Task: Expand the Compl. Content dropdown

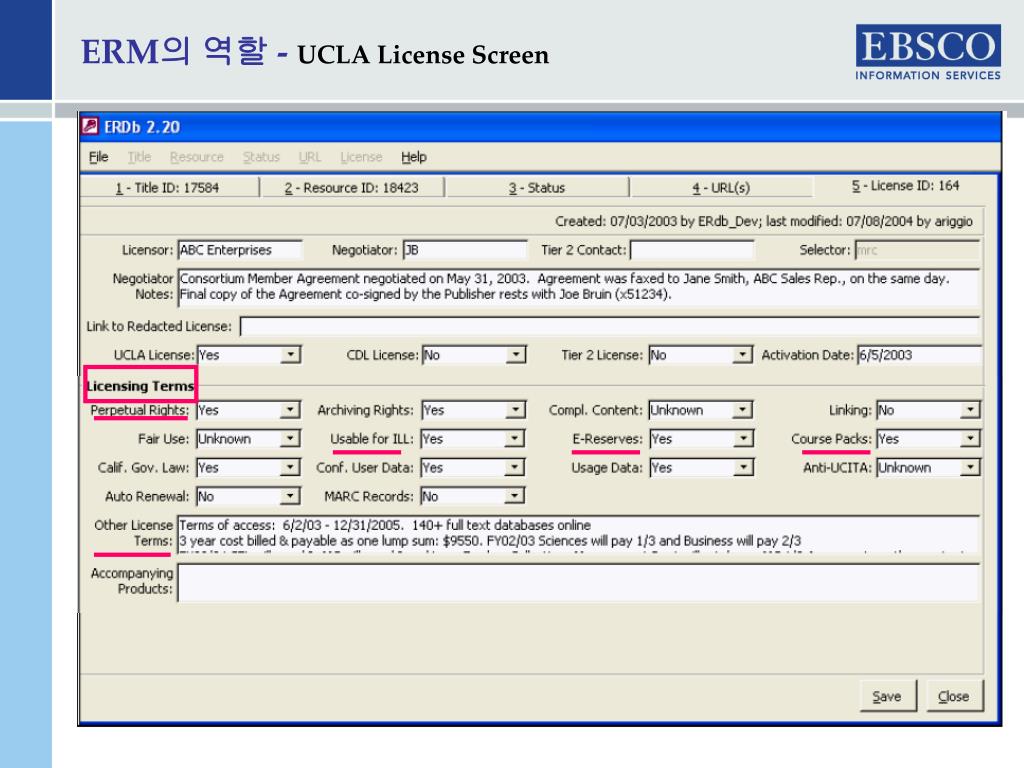Action: tap(742, 409)
